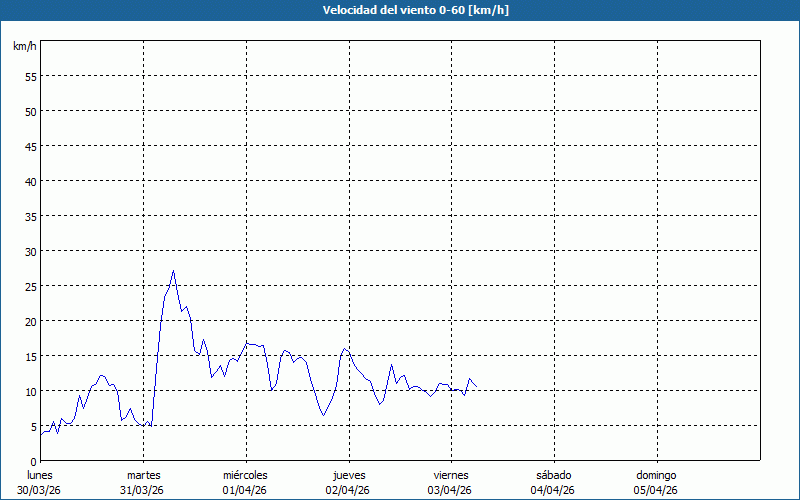Click the "15" tick label on the y-axis
The image size is (800, 500).
(x=30, y=356)
